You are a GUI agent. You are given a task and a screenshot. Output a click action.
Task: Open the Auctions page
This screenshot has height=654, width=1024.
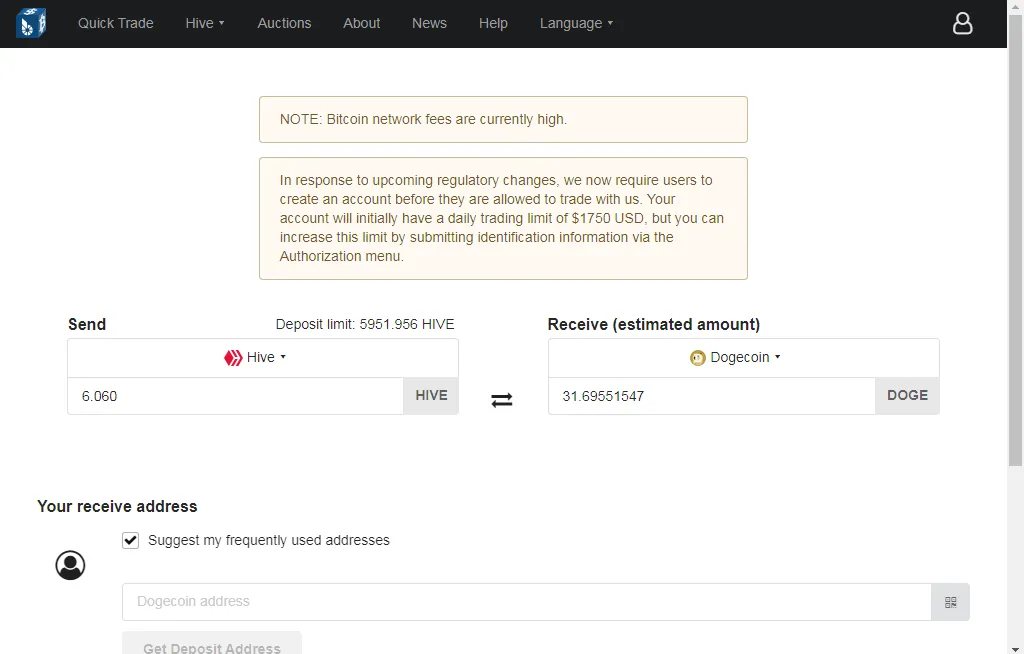pyautogui.click(x=284, y=23)
